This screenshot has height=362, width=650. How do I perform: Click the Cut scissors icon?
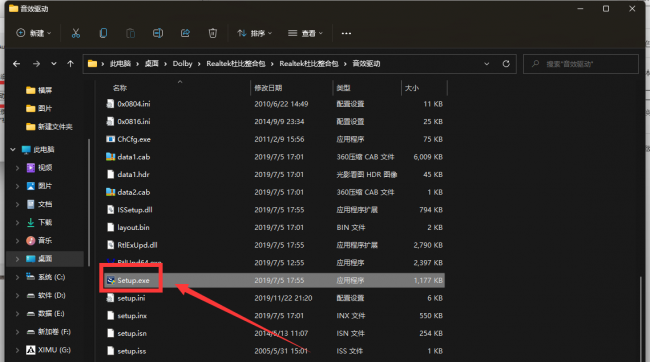click(x=75, y=33)
